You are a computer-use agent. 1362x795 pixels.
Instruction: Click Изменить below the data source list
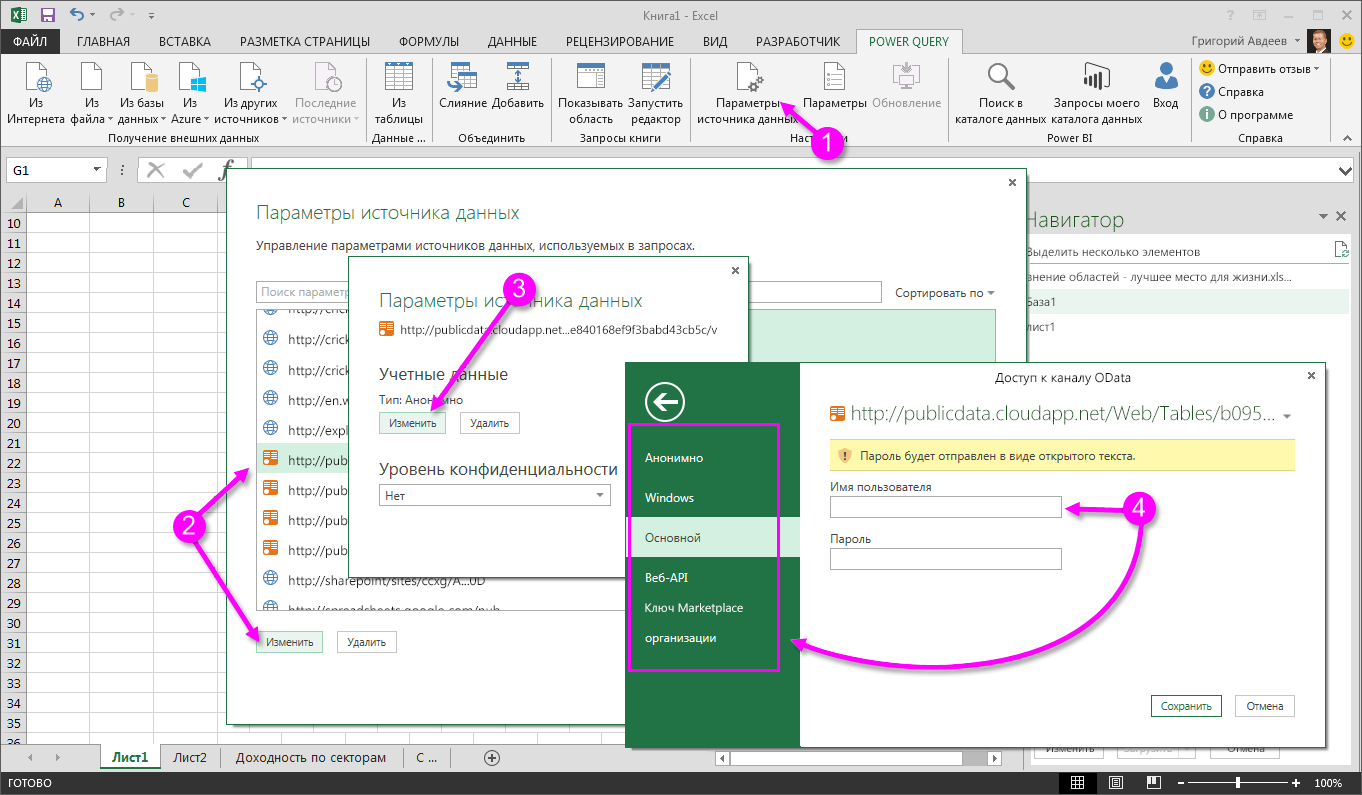coord(289,642)
